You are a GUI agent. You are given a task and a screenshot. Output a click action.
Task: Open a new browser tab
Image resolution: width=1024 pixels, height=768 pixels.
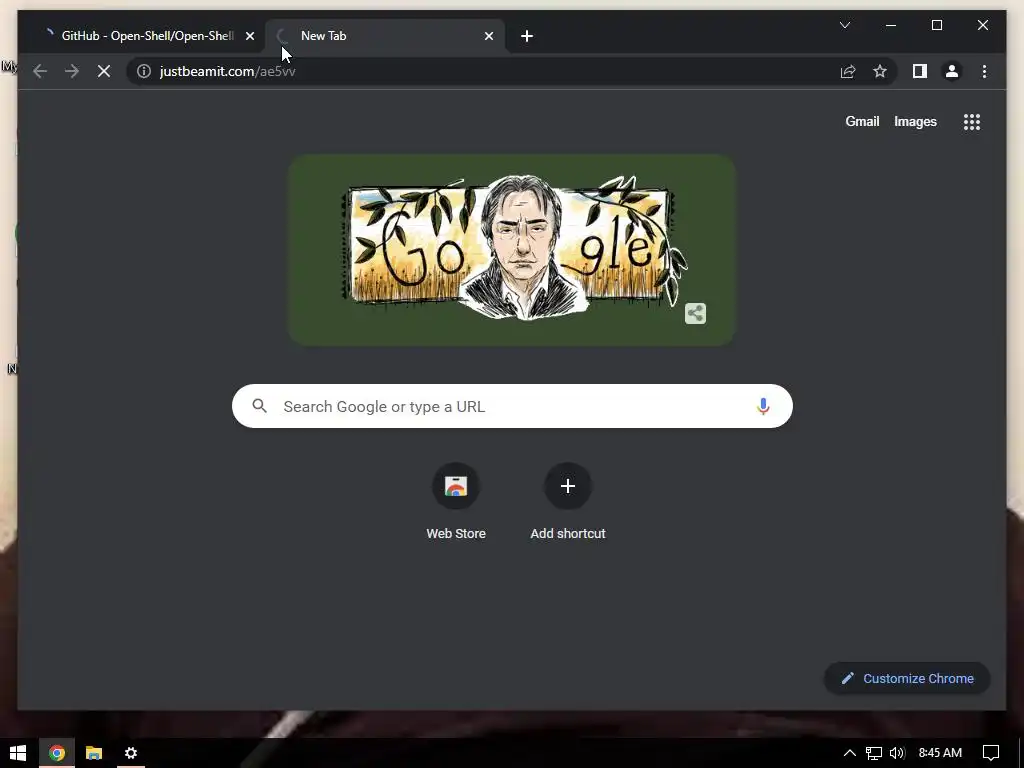[x=527, y=36]
